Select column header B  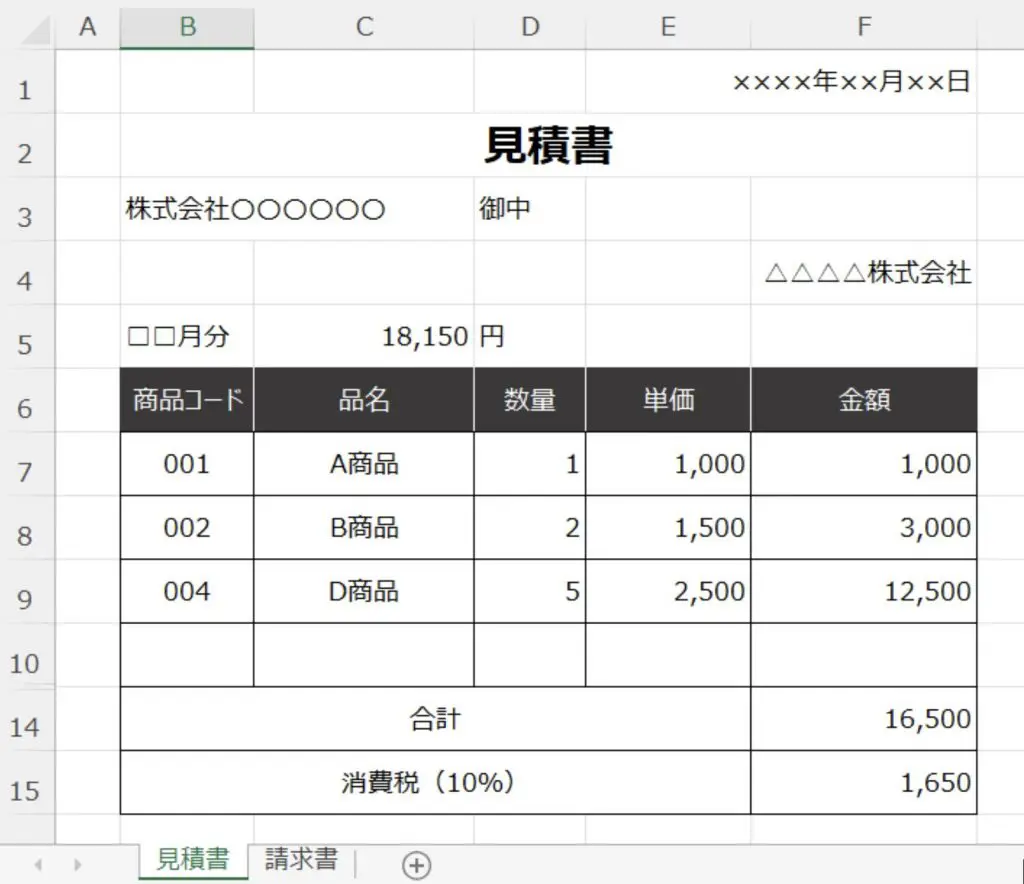tap(187, 27)
